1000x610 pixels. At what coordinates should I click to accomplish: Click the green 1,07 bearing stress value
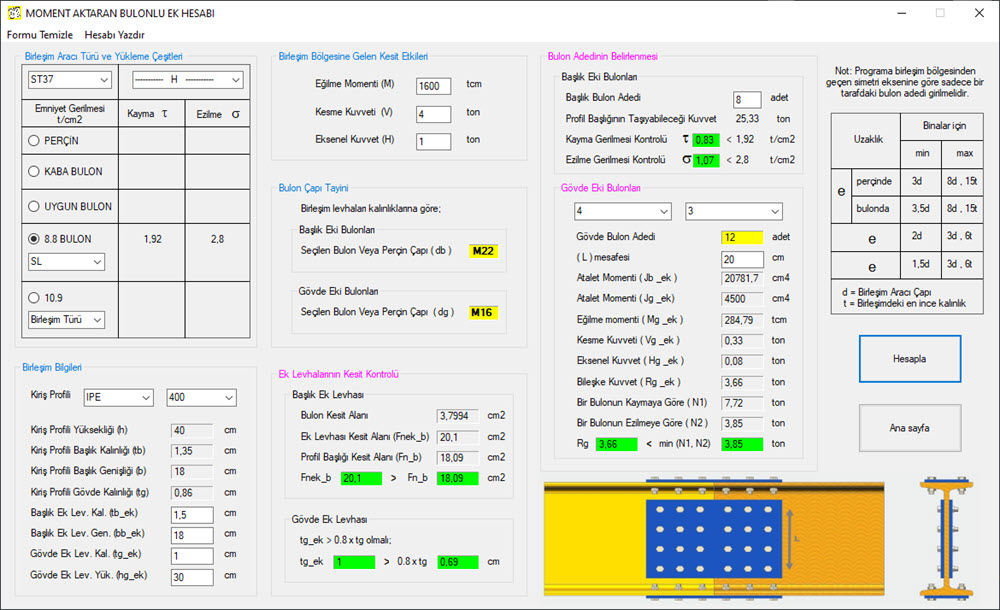point(706,160)
